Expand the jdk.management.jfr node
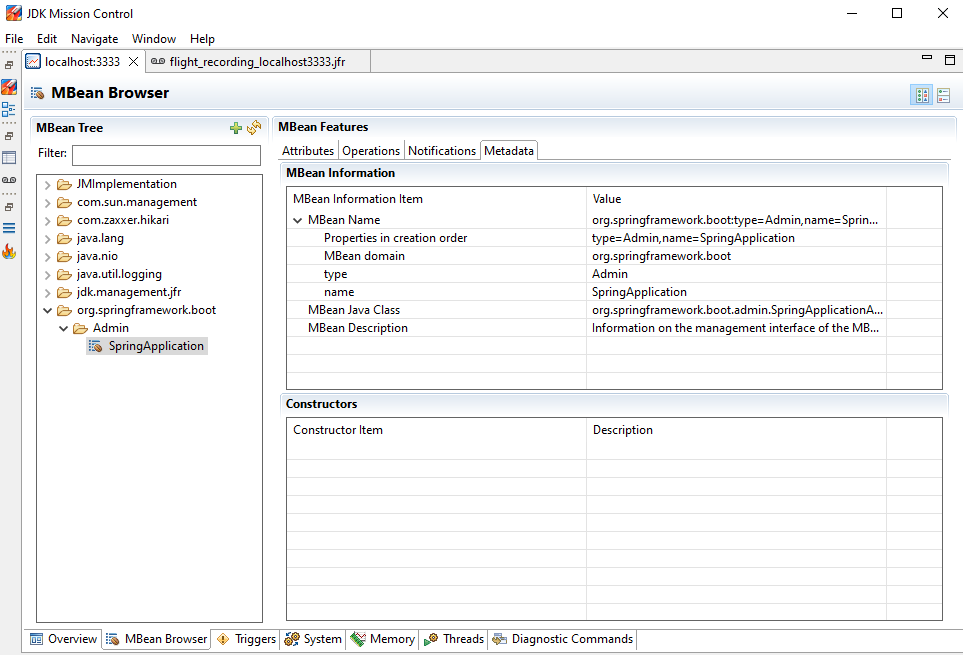The image size is (965, 659). [47, 293]
